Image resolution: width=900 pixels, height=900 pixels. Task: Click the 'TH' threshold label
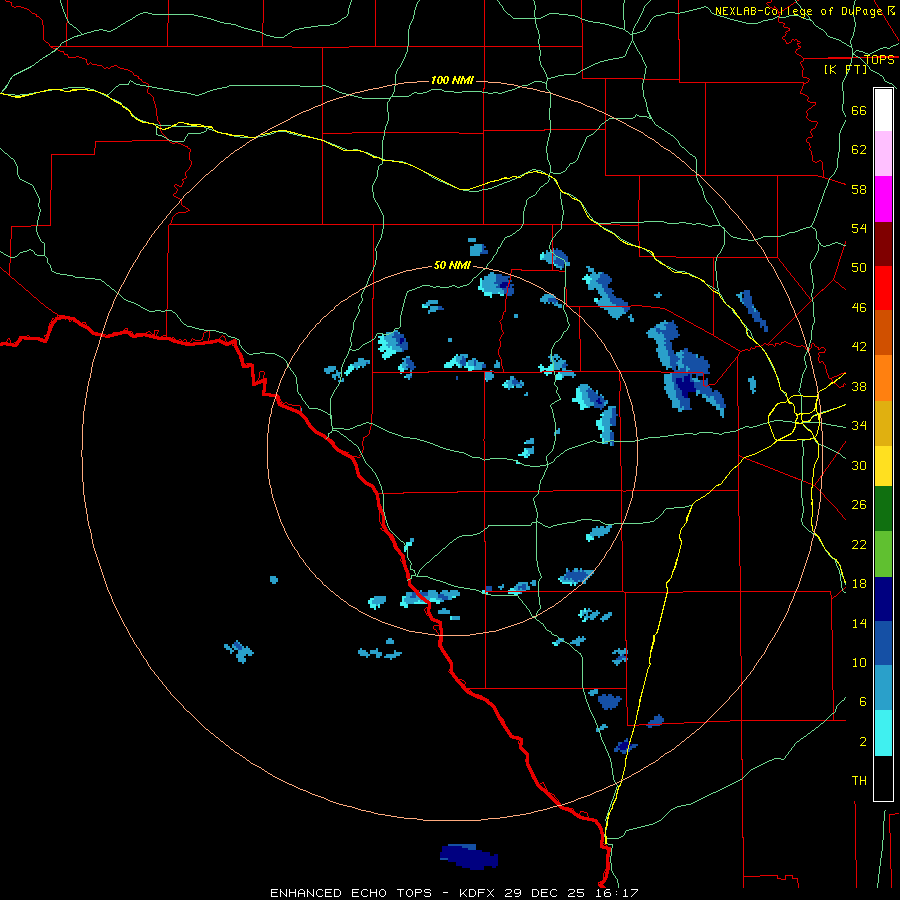(x=859, y=781)
